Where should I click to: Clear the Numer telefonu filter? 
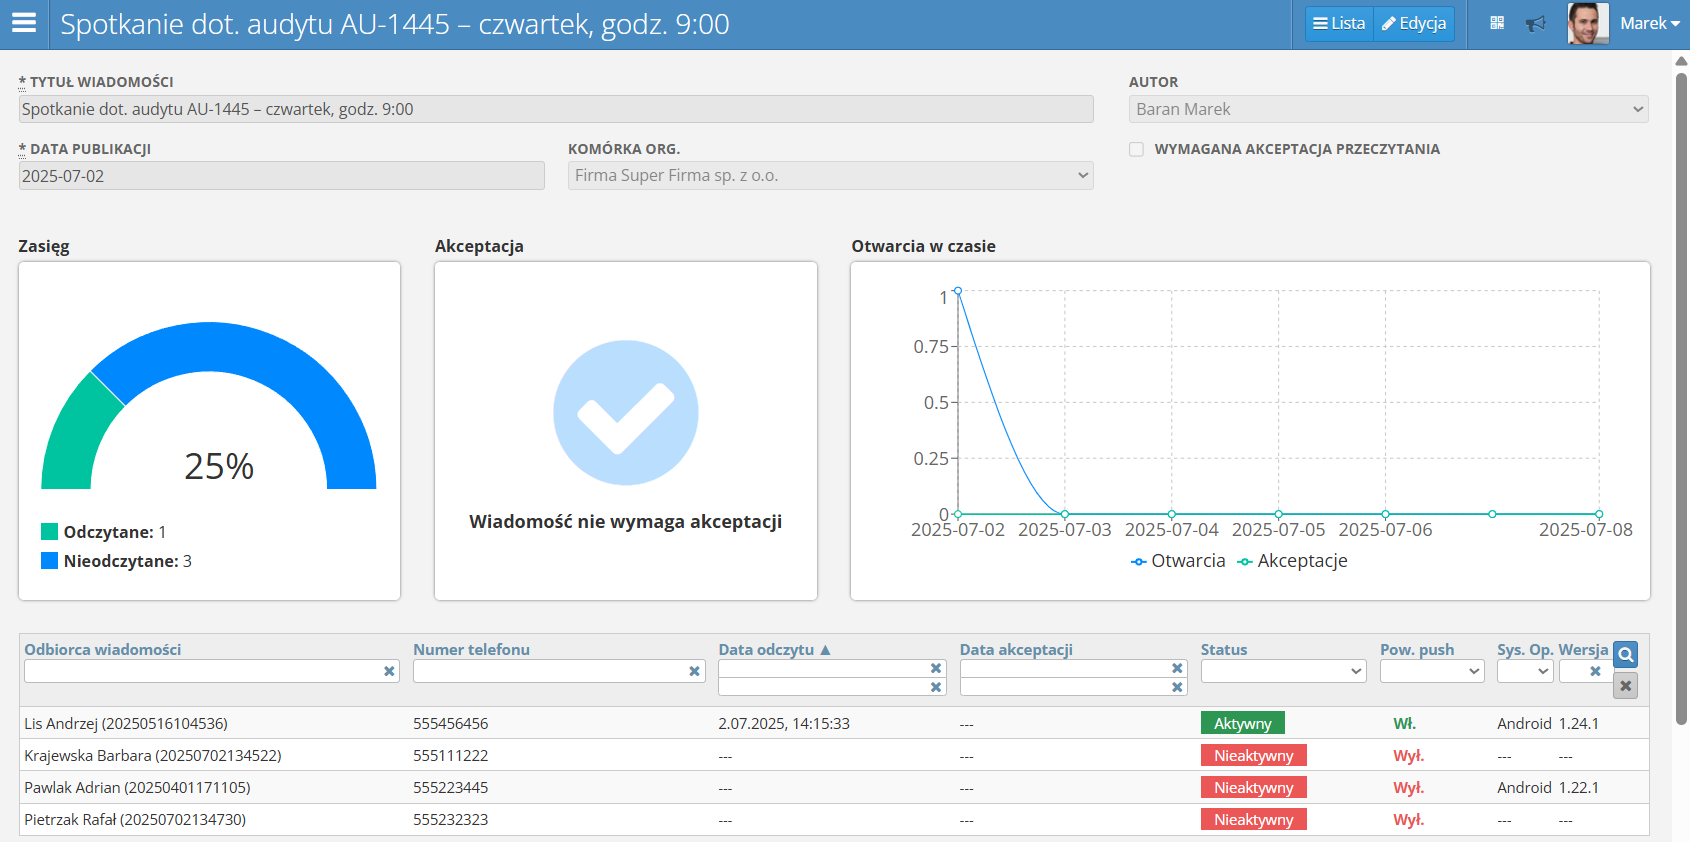[694, 671]
